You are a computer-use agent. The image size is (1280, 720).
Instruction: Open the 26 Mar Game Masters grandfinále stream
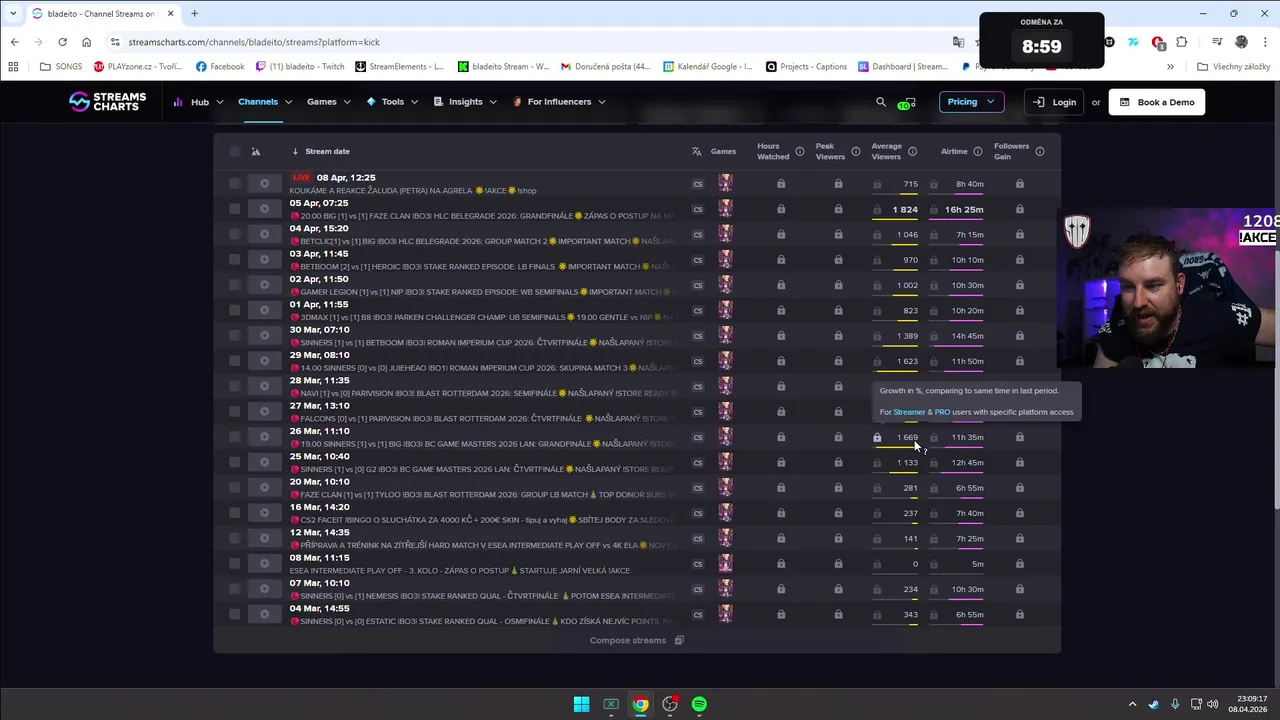[484, 444]
